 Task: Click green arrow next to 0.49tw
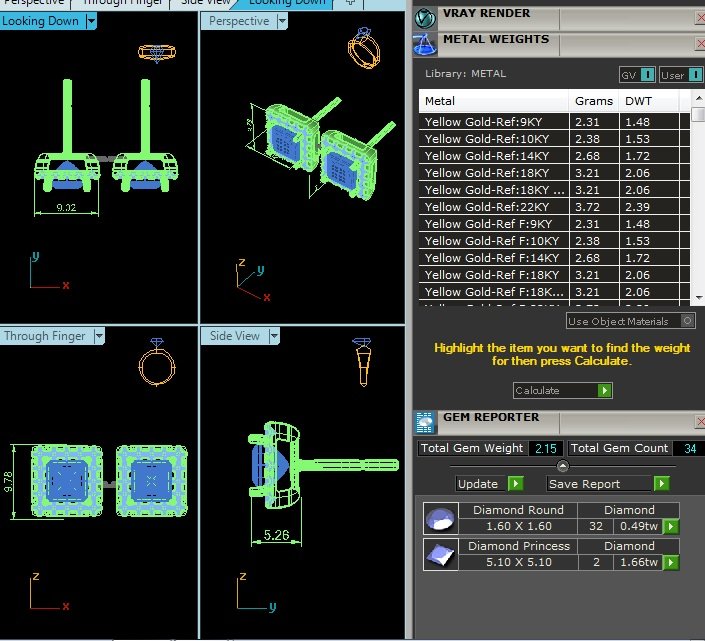(x=671, y=526)
